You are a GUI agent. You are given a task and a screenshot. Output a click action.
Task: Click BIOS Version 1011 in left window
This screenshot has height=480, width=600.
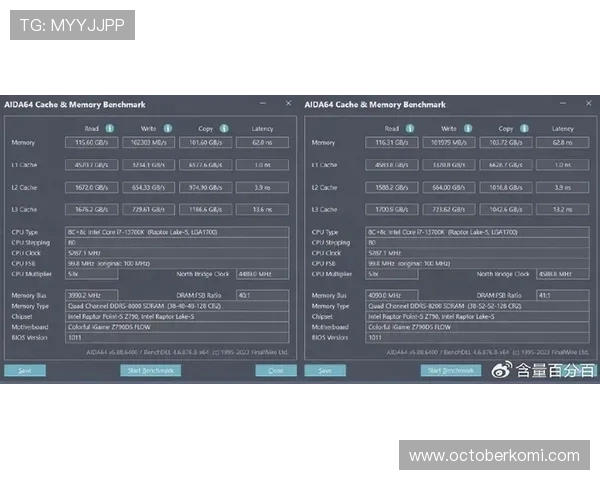(x=177, y=338)
